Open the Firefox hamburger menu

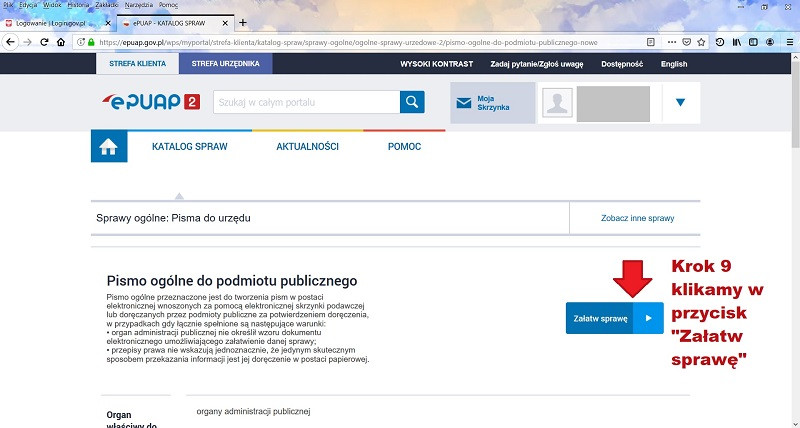(x=789, y=43)
